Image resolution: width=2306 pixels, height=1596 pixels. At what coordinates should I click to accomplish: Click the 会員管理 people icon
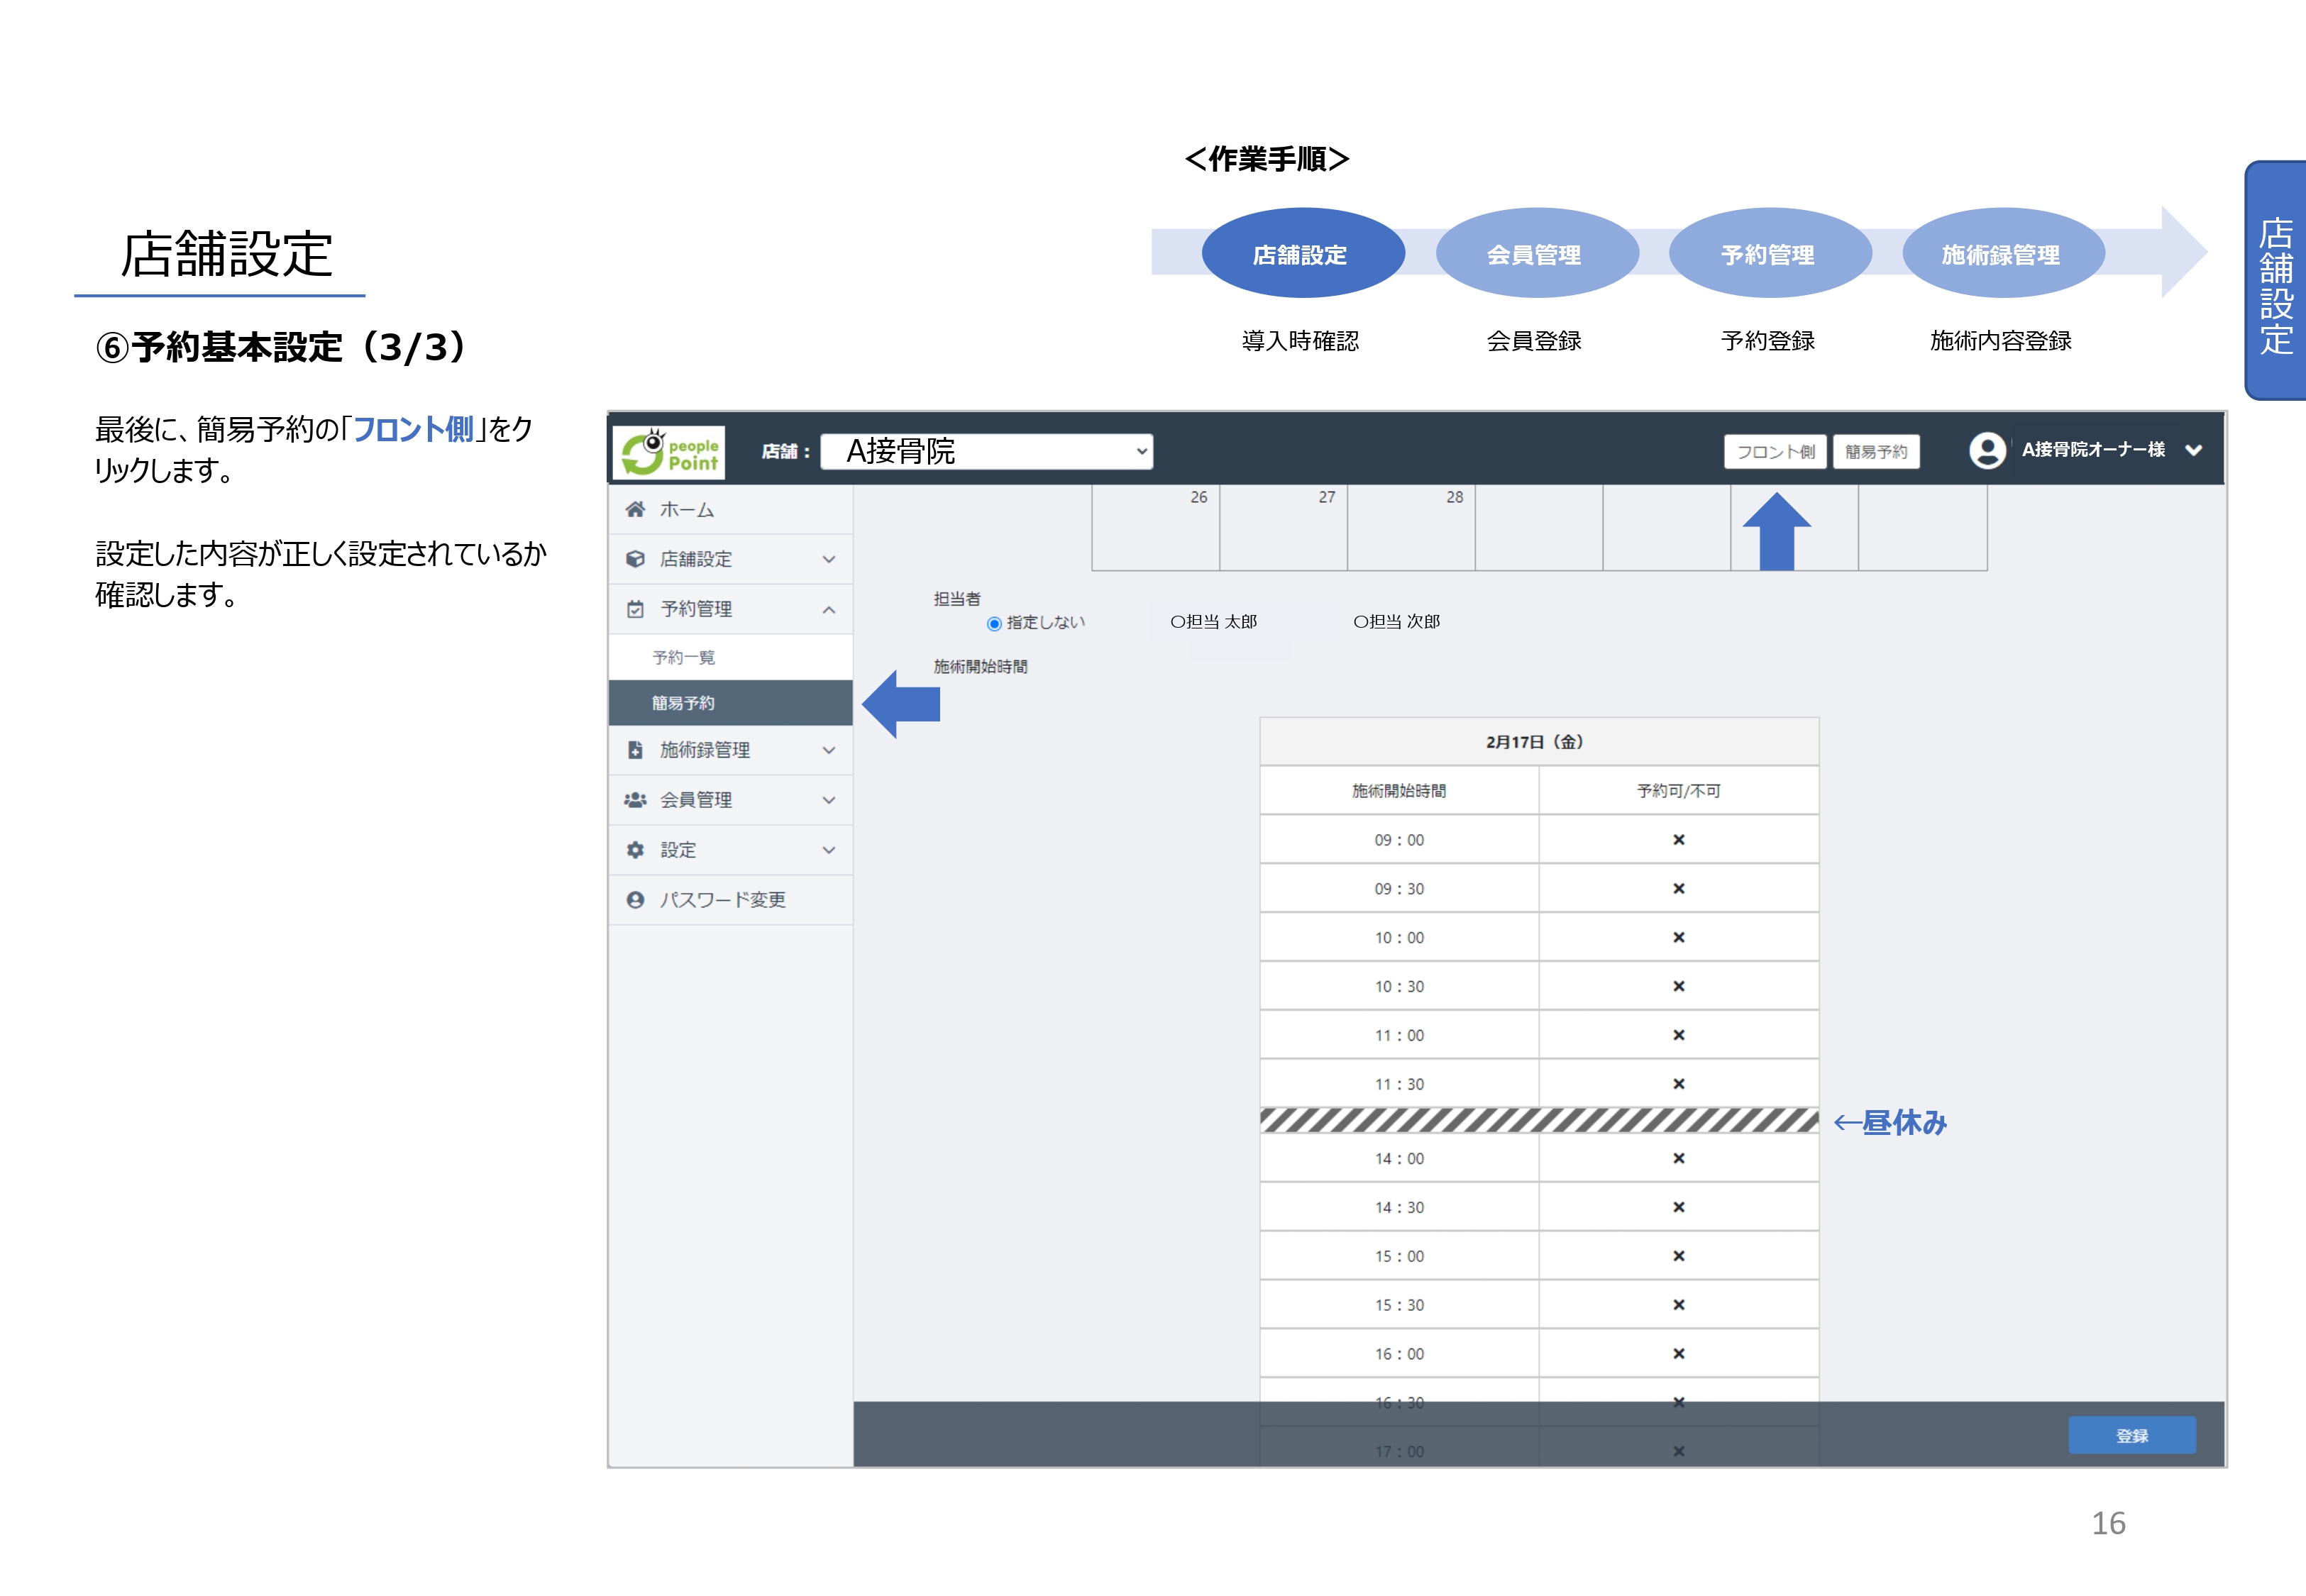tap(635, 800)
